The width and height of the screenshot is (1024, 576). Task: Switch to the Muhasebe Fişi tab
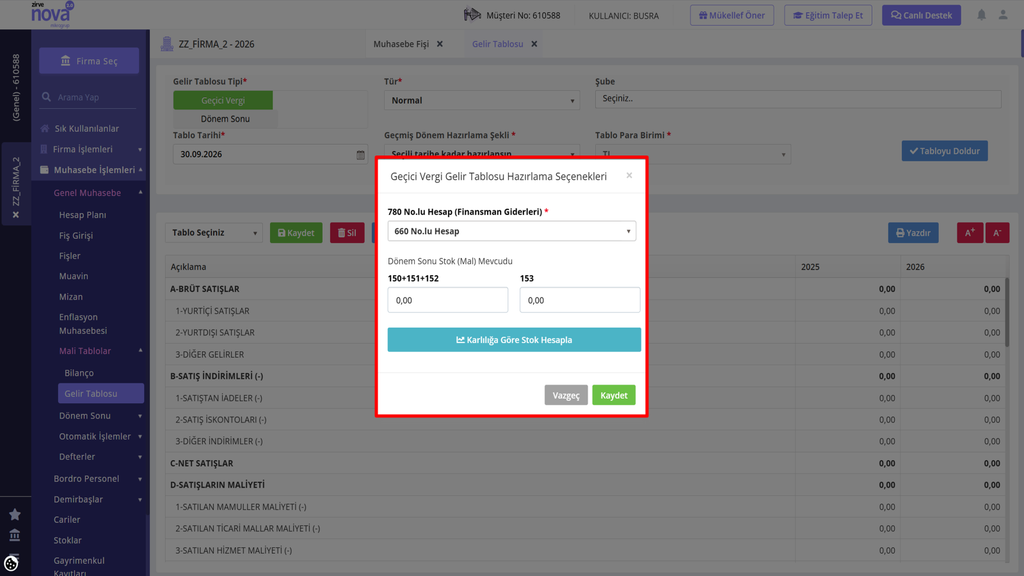pyautogui.click(x=401, y=44)
